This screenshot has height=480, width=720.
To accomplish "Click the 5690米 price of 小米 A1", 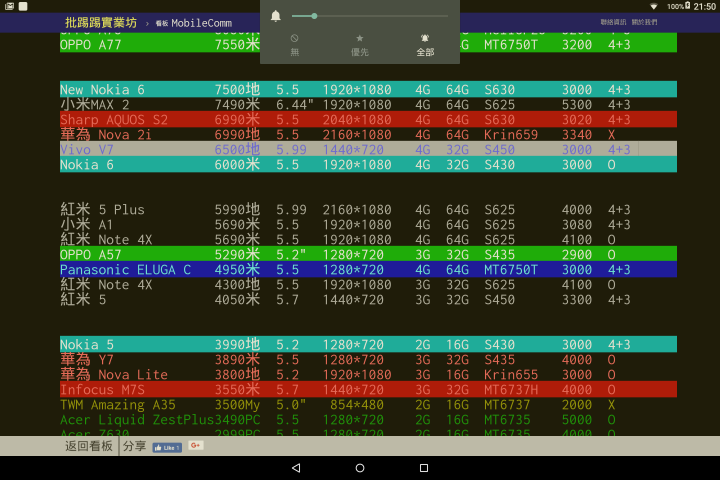I will click(x=237, y=225).
